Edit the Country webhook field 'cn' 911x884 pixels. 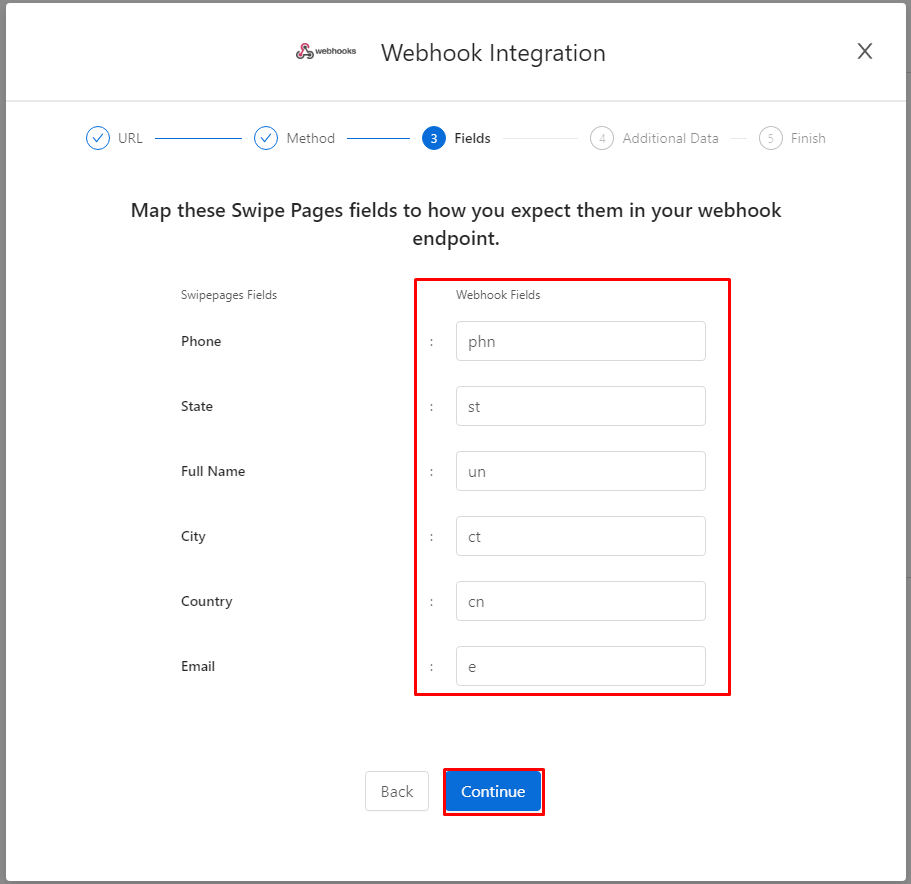click(x=580, y=601)
